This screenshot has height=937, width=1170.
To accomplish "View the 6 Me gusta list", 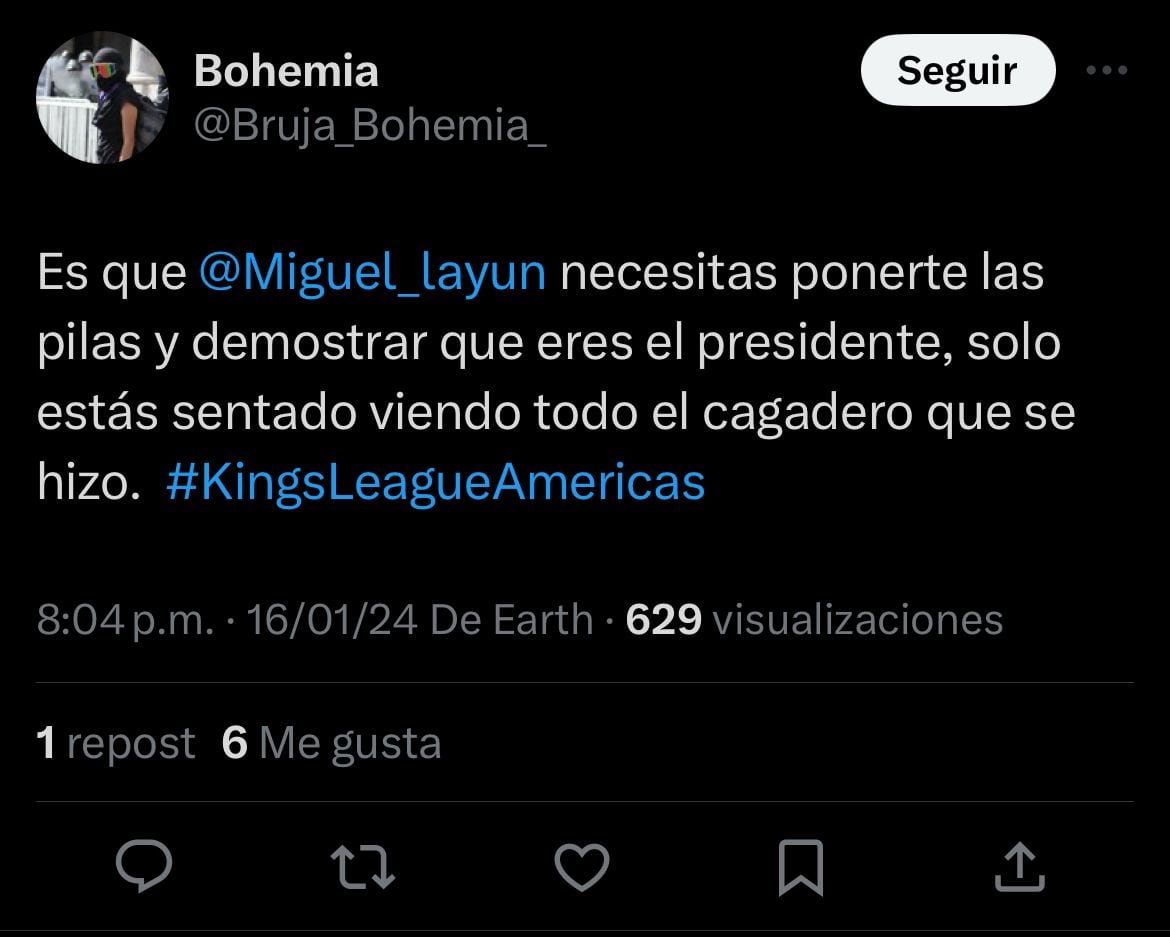I will 331,742.
